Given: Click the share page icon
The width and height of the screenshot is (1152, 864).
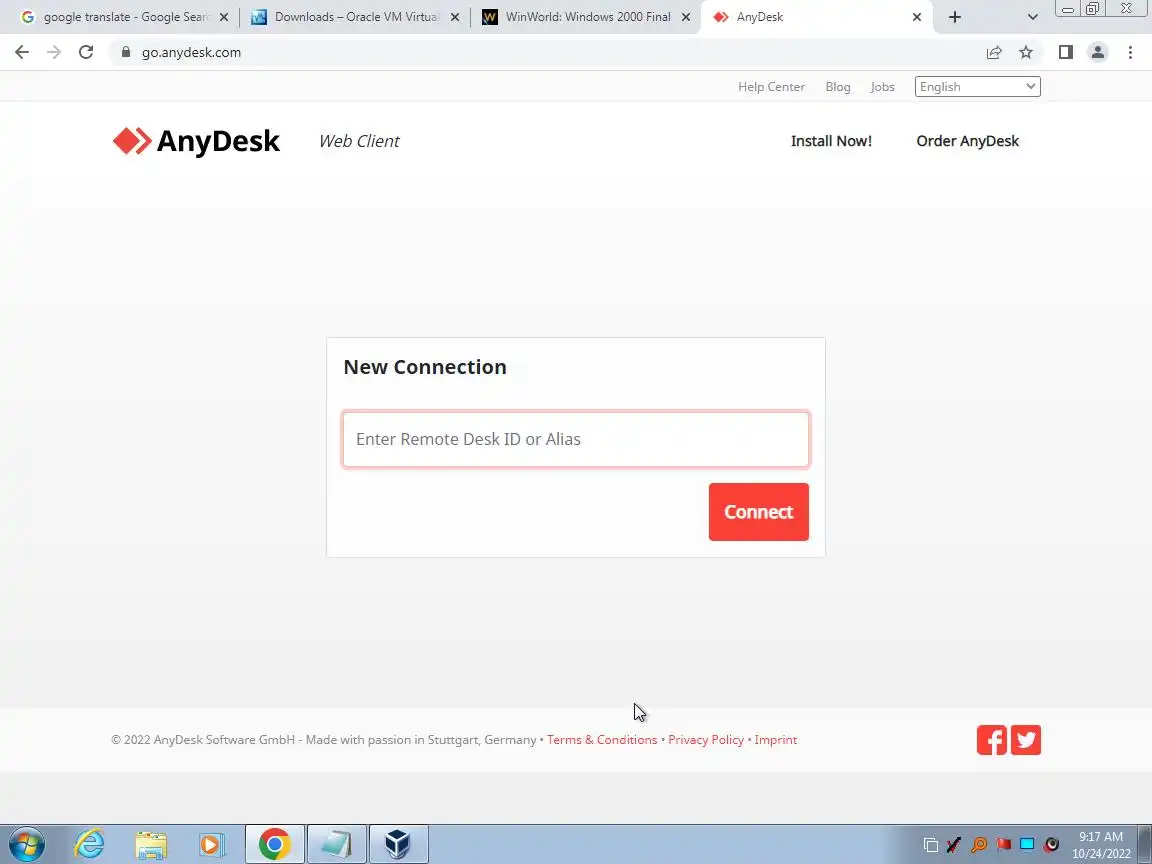Looking at the screenshot, I should pos(994,52).
